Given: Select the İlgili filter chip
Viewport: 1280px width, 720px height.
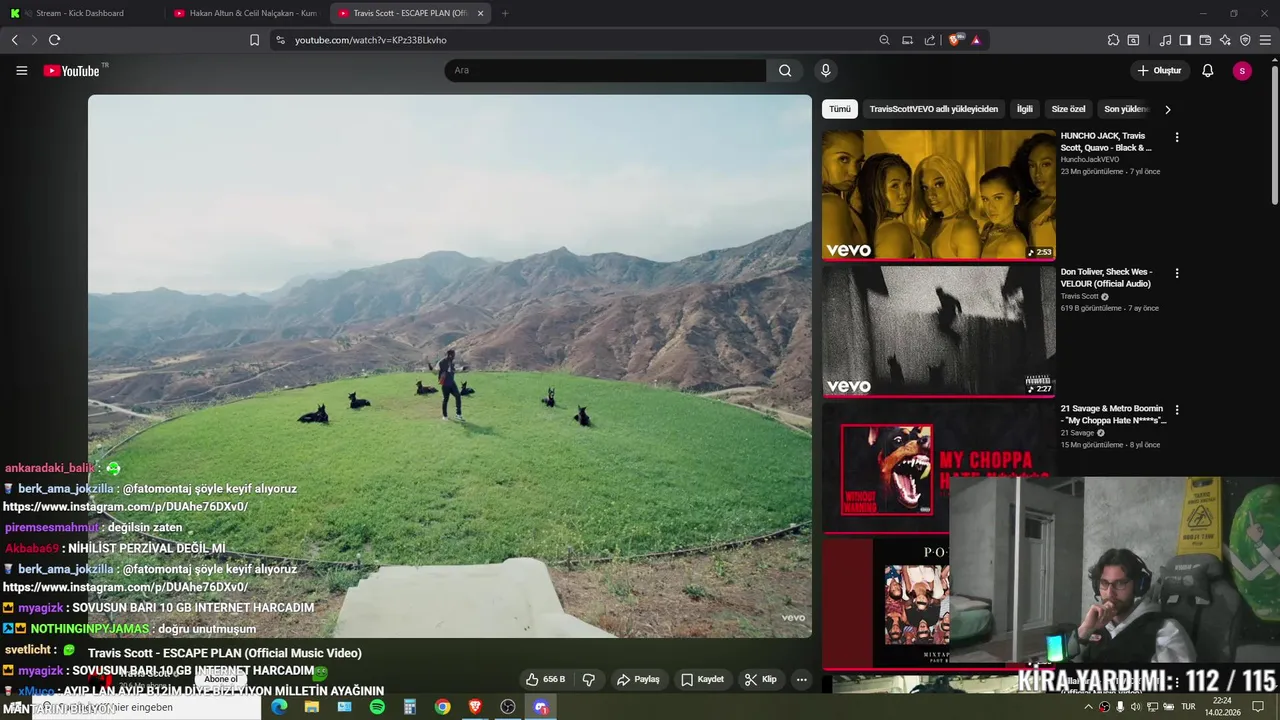Looking at the screenshot, I should 1024,109.
